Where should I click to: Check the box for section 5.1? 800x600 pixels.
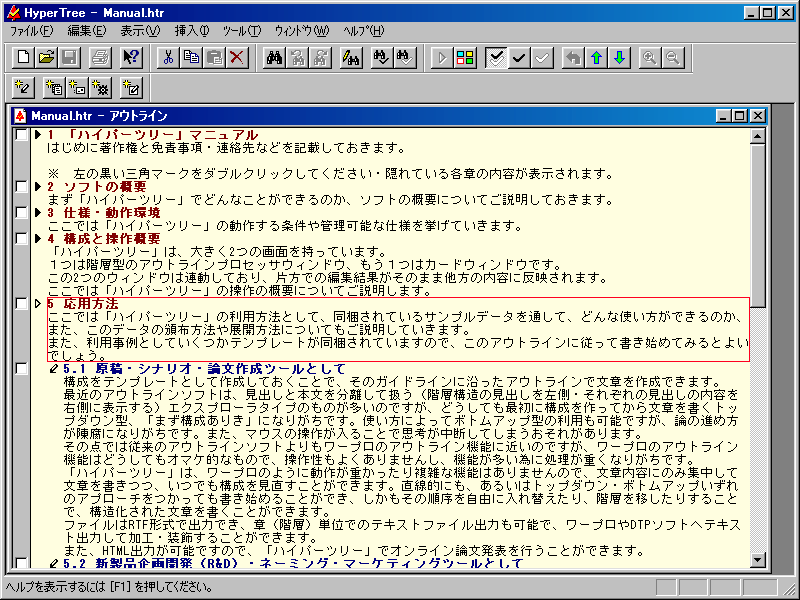coord(21,368)
